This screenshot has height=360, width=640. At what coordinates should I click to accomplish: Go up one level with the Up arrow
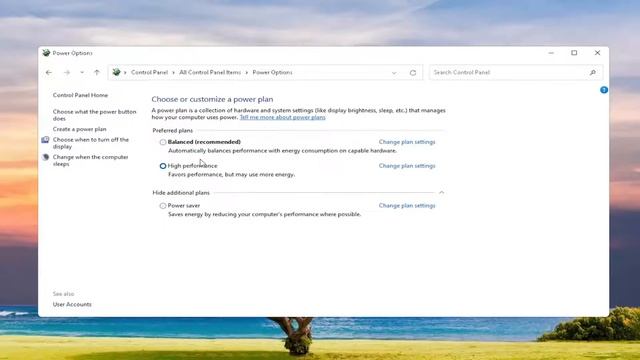coord(97,73)
